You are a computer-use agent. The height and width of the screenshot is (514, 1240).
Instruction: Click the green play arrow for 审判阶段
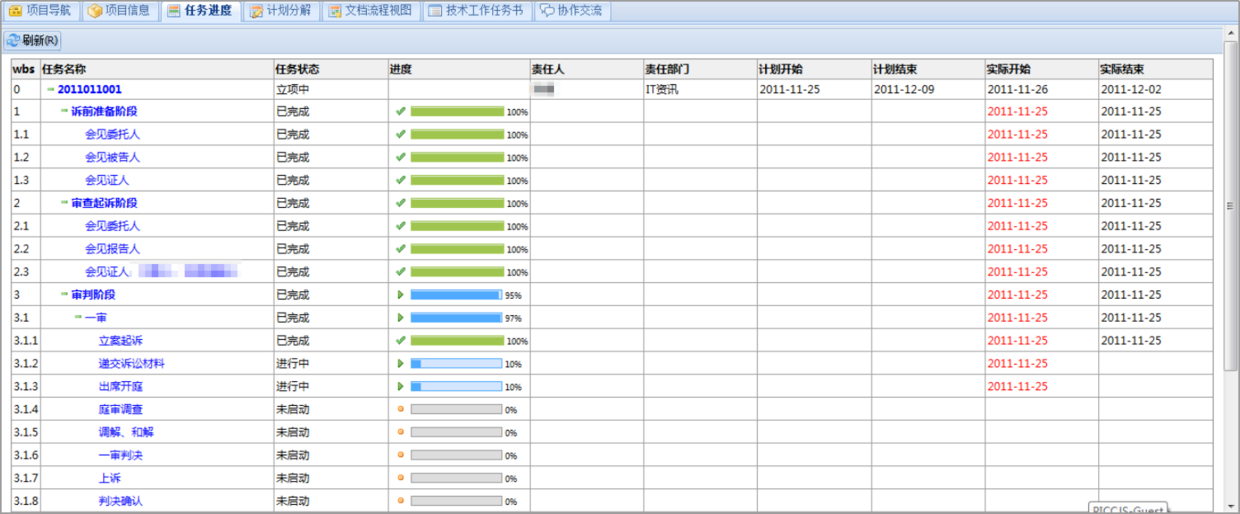pyautogui.click(x=401, y=295)
